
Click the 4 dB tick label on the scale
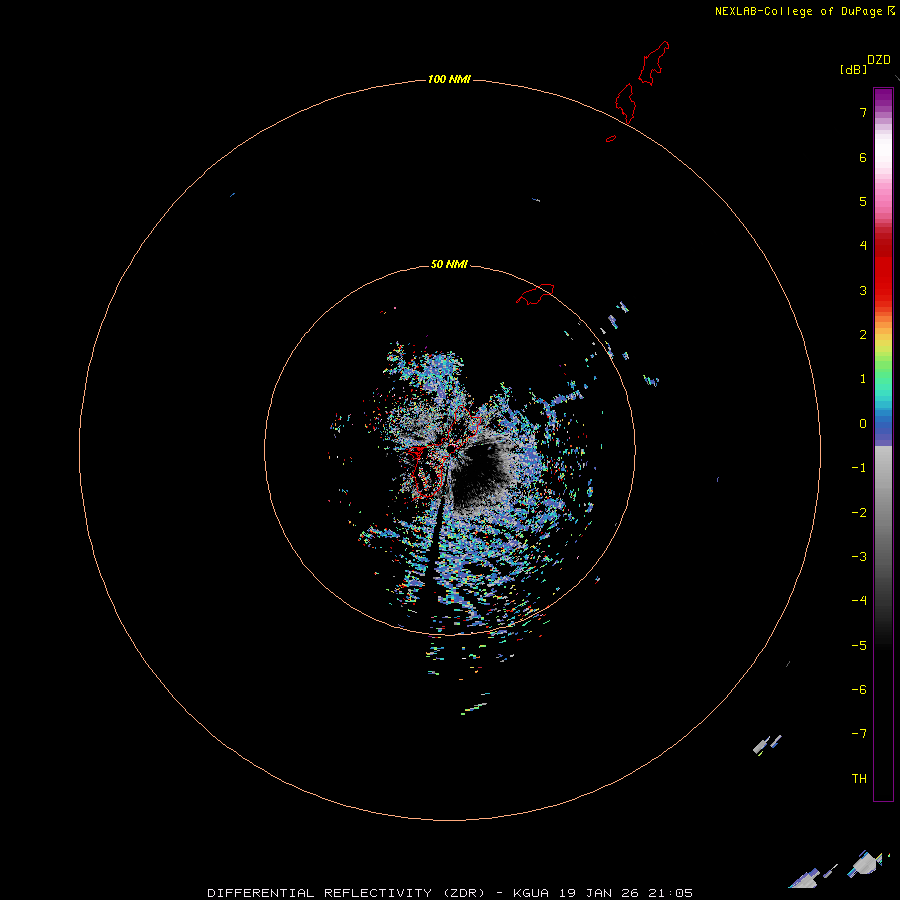point(863,245)
